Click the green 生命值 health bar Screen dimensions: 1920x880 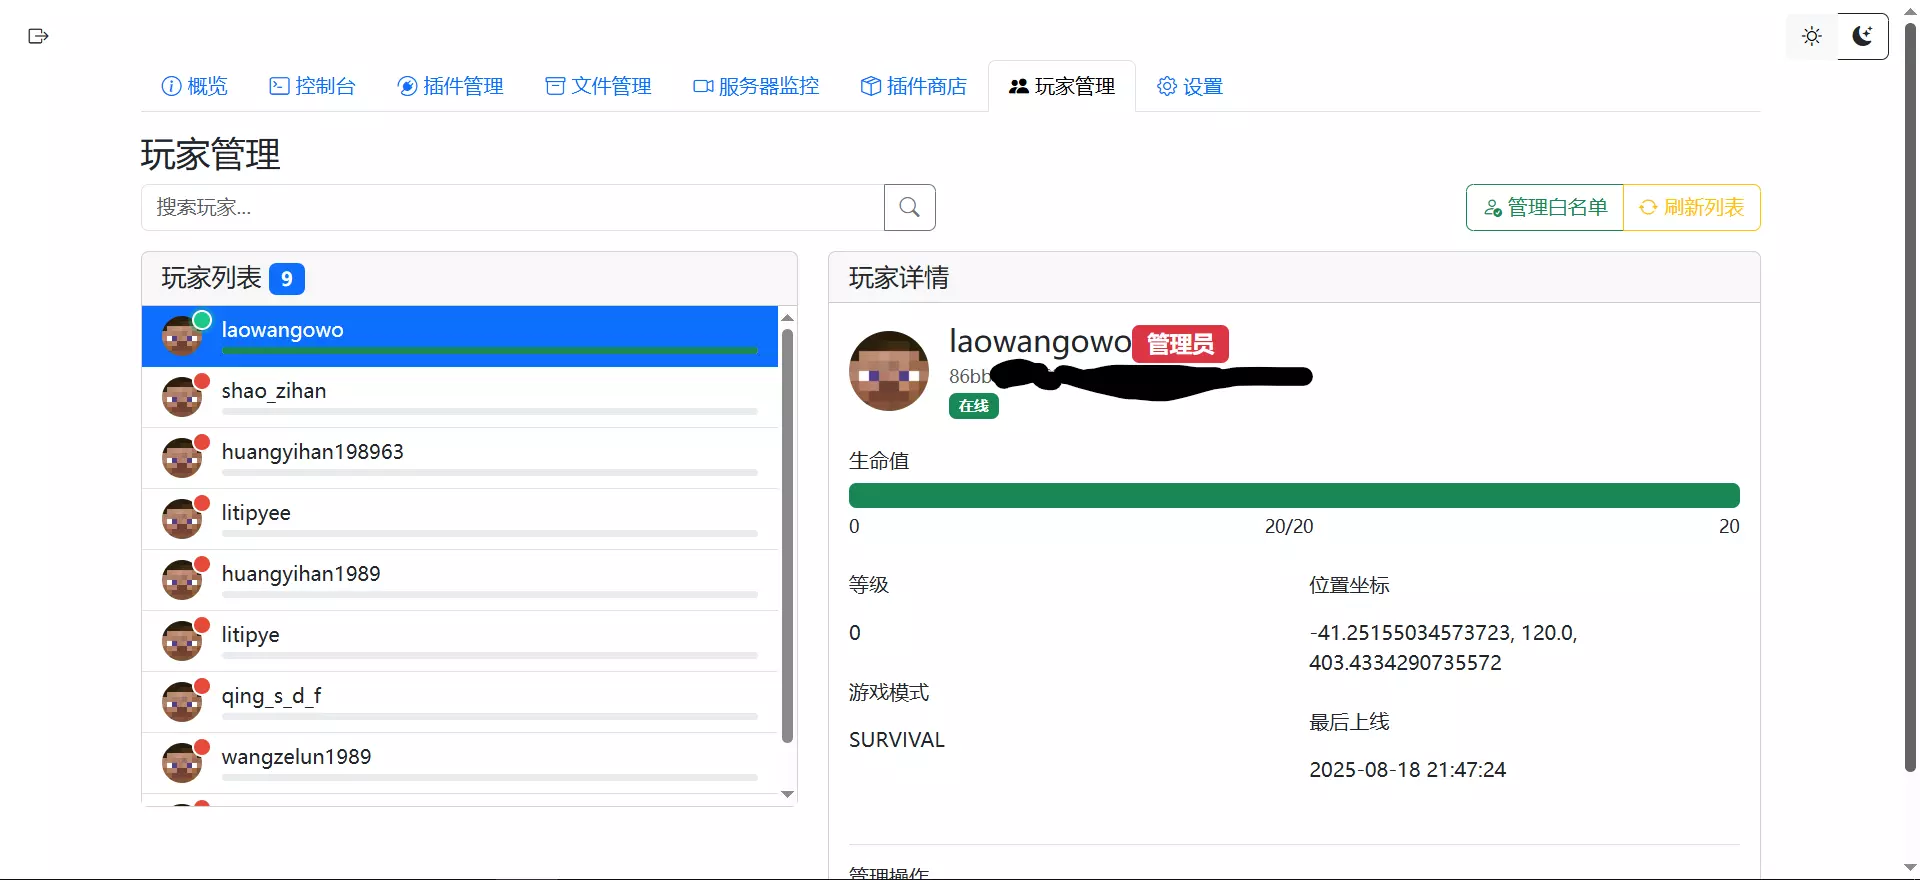point(1294,495)
